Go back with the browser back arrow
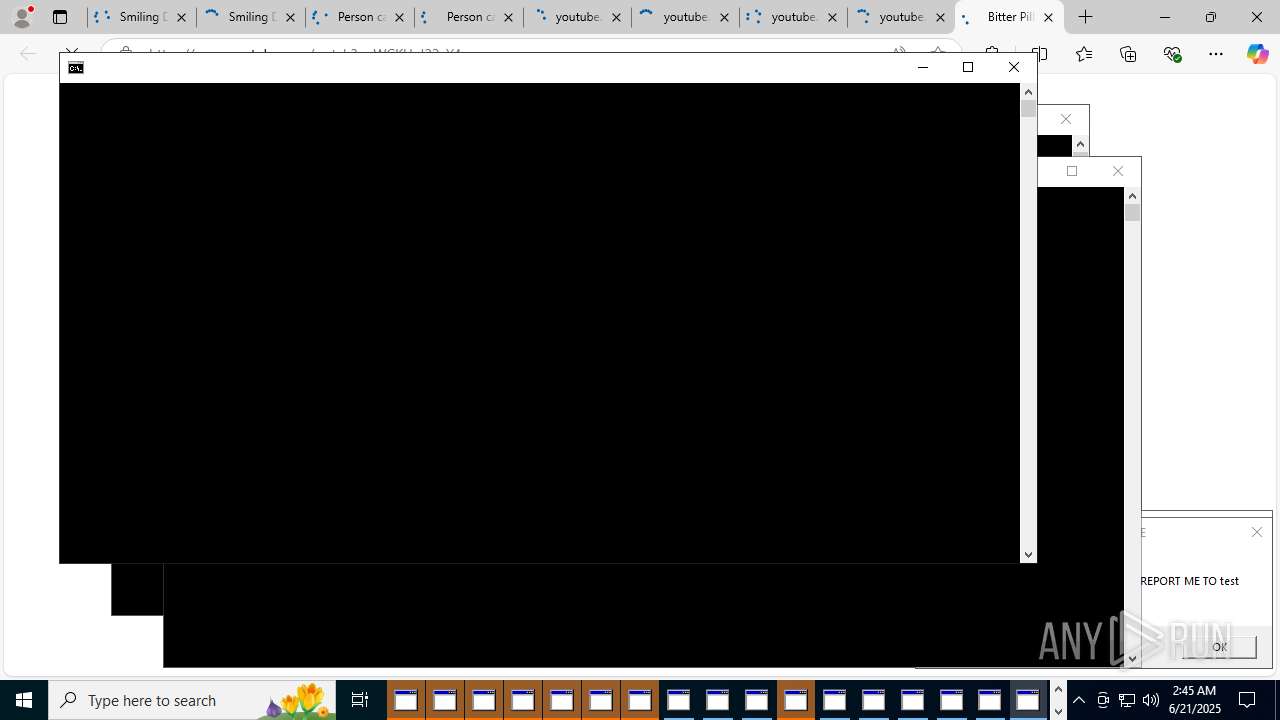Screen dimensions: 1280x720 click(x=28, y=54)
